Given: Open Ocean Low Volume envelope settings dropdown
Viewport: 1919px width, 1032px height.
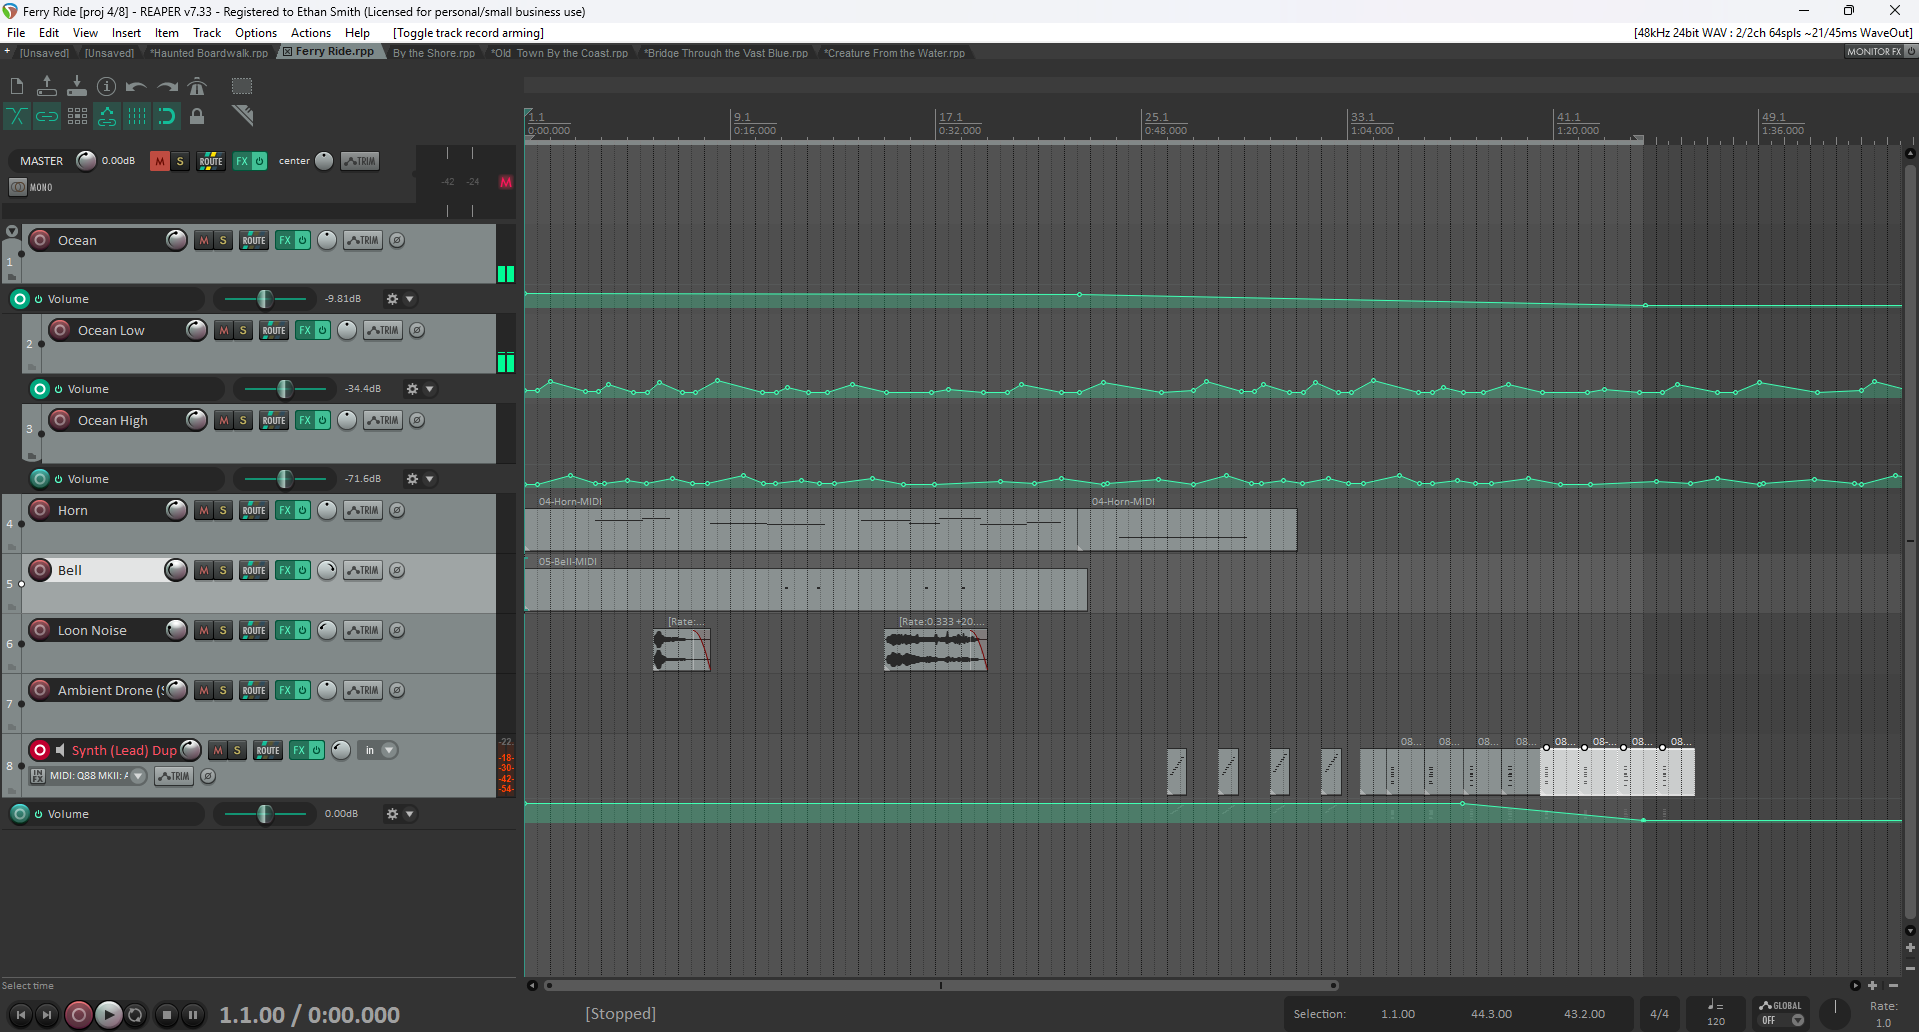Looking at the screenshot, I should [429, 389].
